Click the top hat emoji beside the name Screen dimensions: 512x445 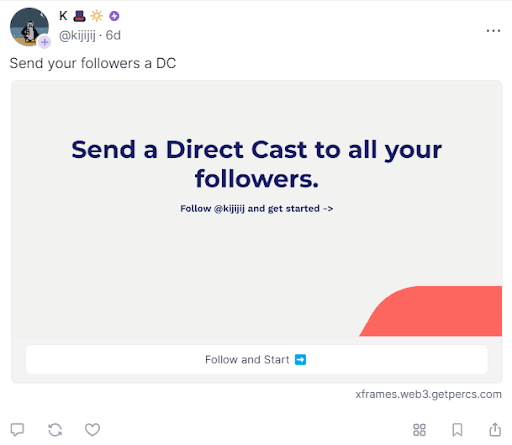tap(79, 16)
